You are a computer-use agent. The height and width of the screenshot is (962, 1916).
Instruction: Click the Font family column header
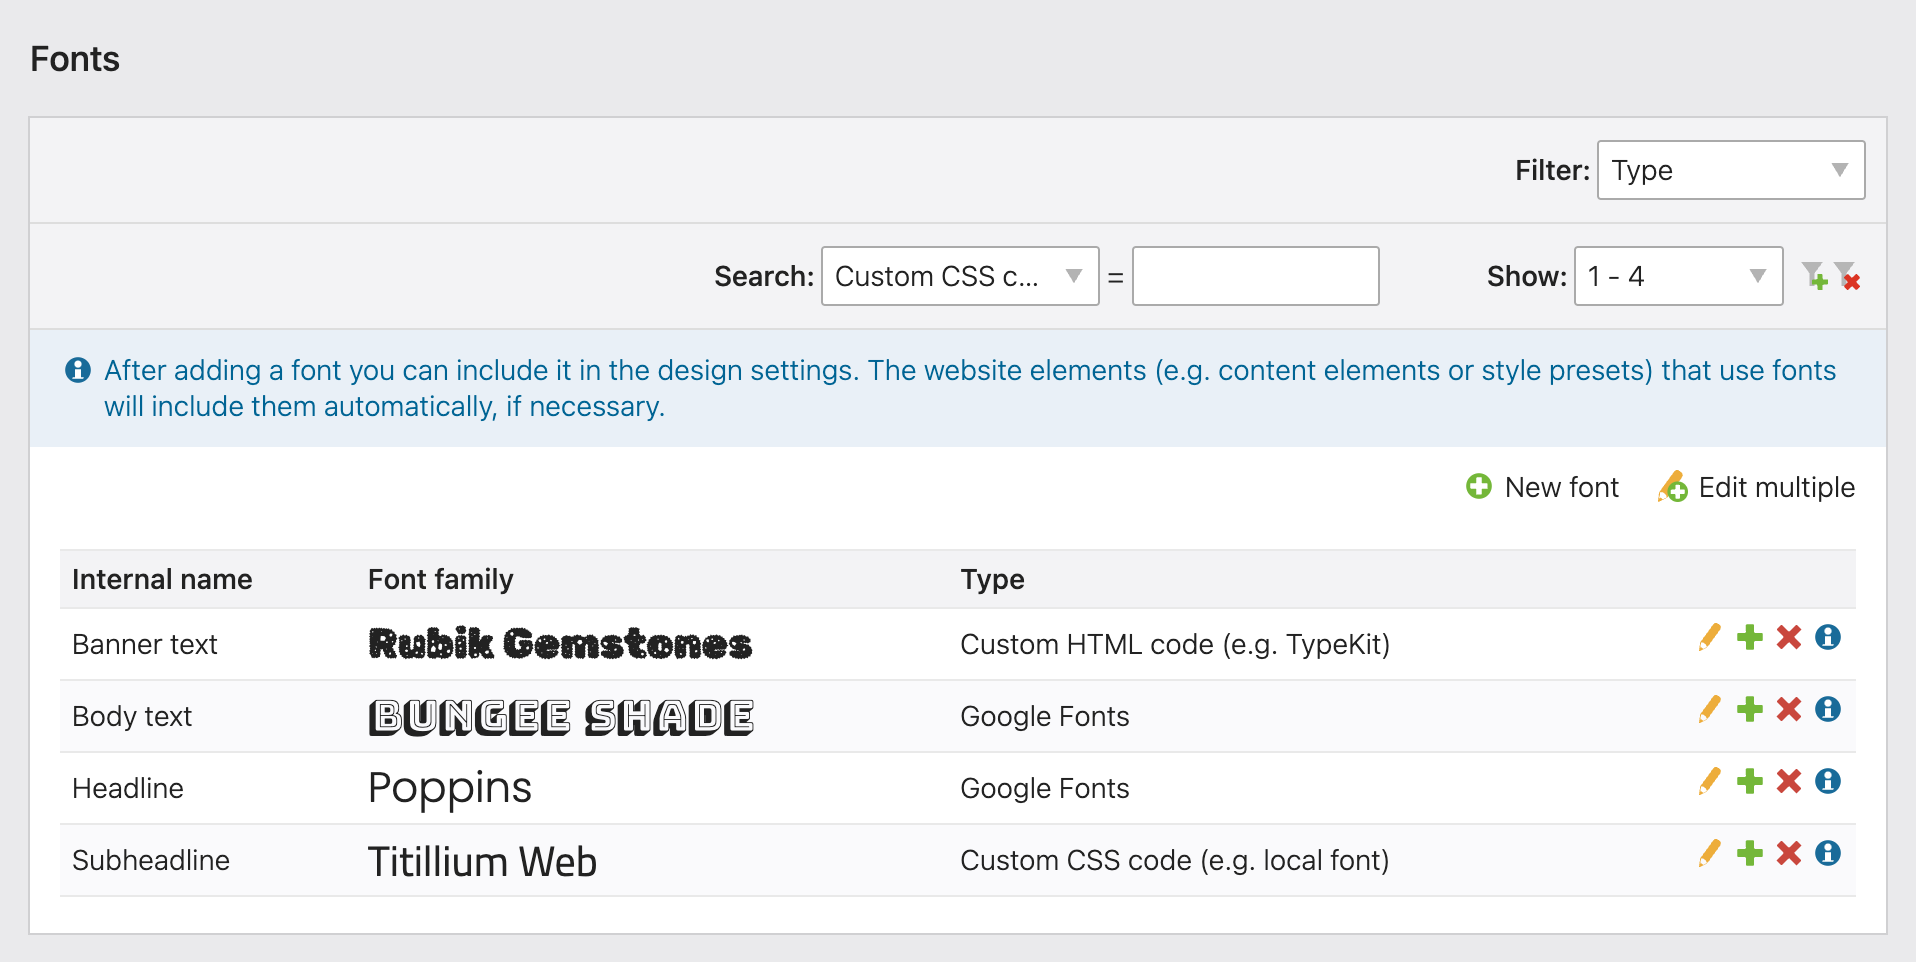pos(440,580)
